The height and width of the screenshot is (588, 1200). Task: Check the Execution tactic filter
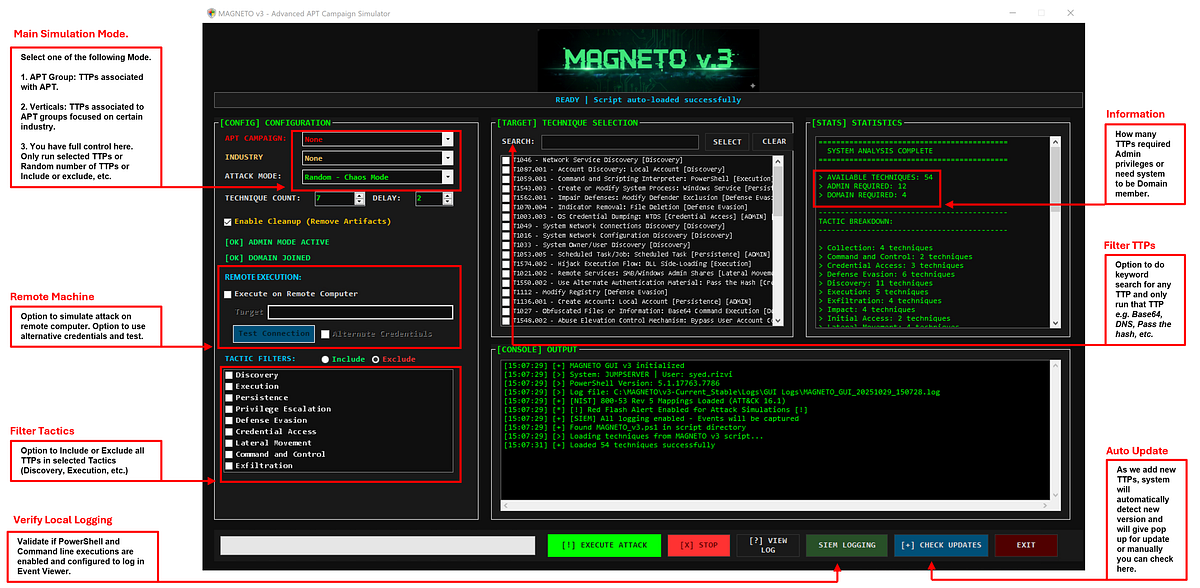(230, 386)
